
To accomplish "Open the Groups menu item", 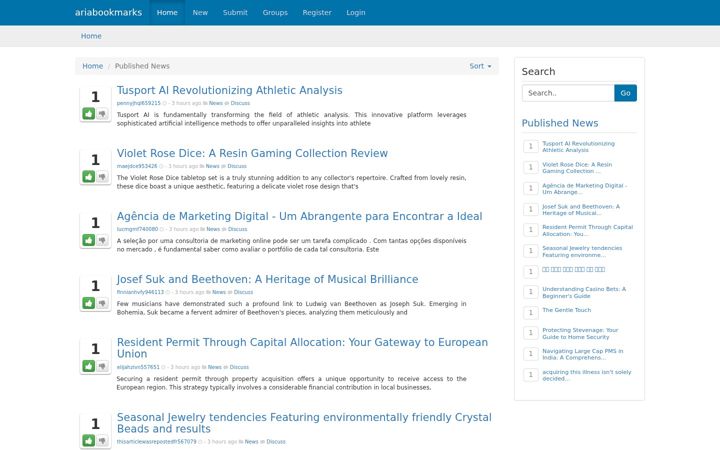I will click(275, 12).
